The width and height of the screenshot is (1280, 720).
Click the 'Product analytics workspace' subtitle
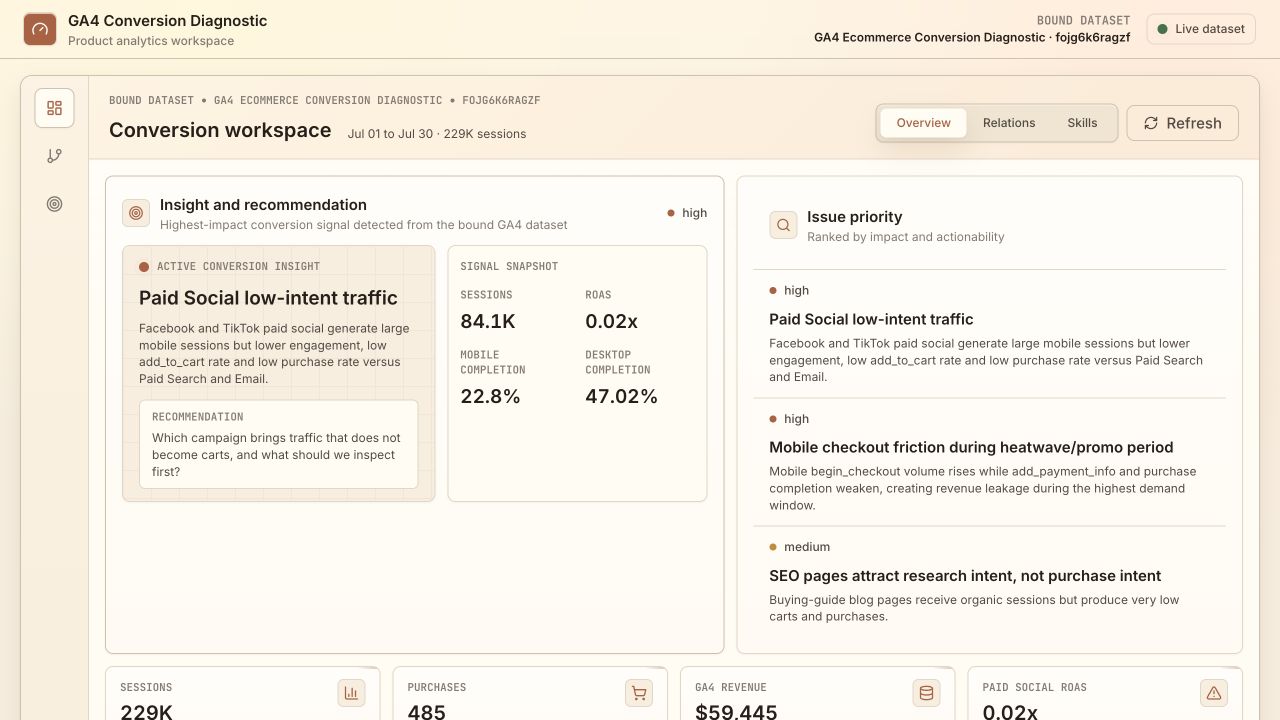click(x=151, y=41)
